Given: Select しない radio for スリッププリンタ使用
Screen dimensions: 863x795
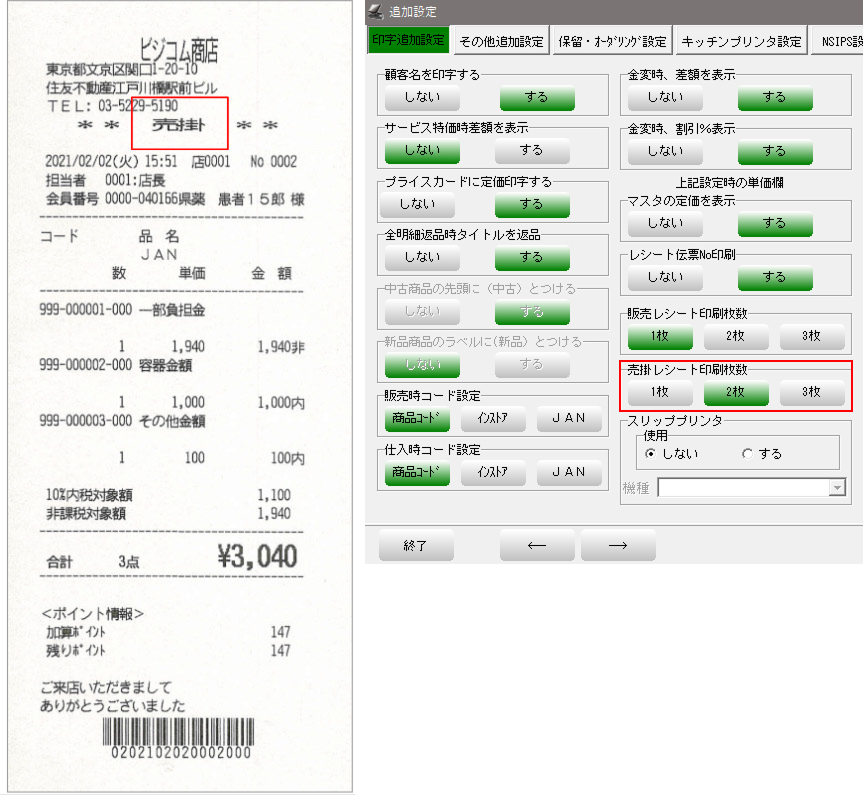Looking at the screenshot, I should coord(652,454).
